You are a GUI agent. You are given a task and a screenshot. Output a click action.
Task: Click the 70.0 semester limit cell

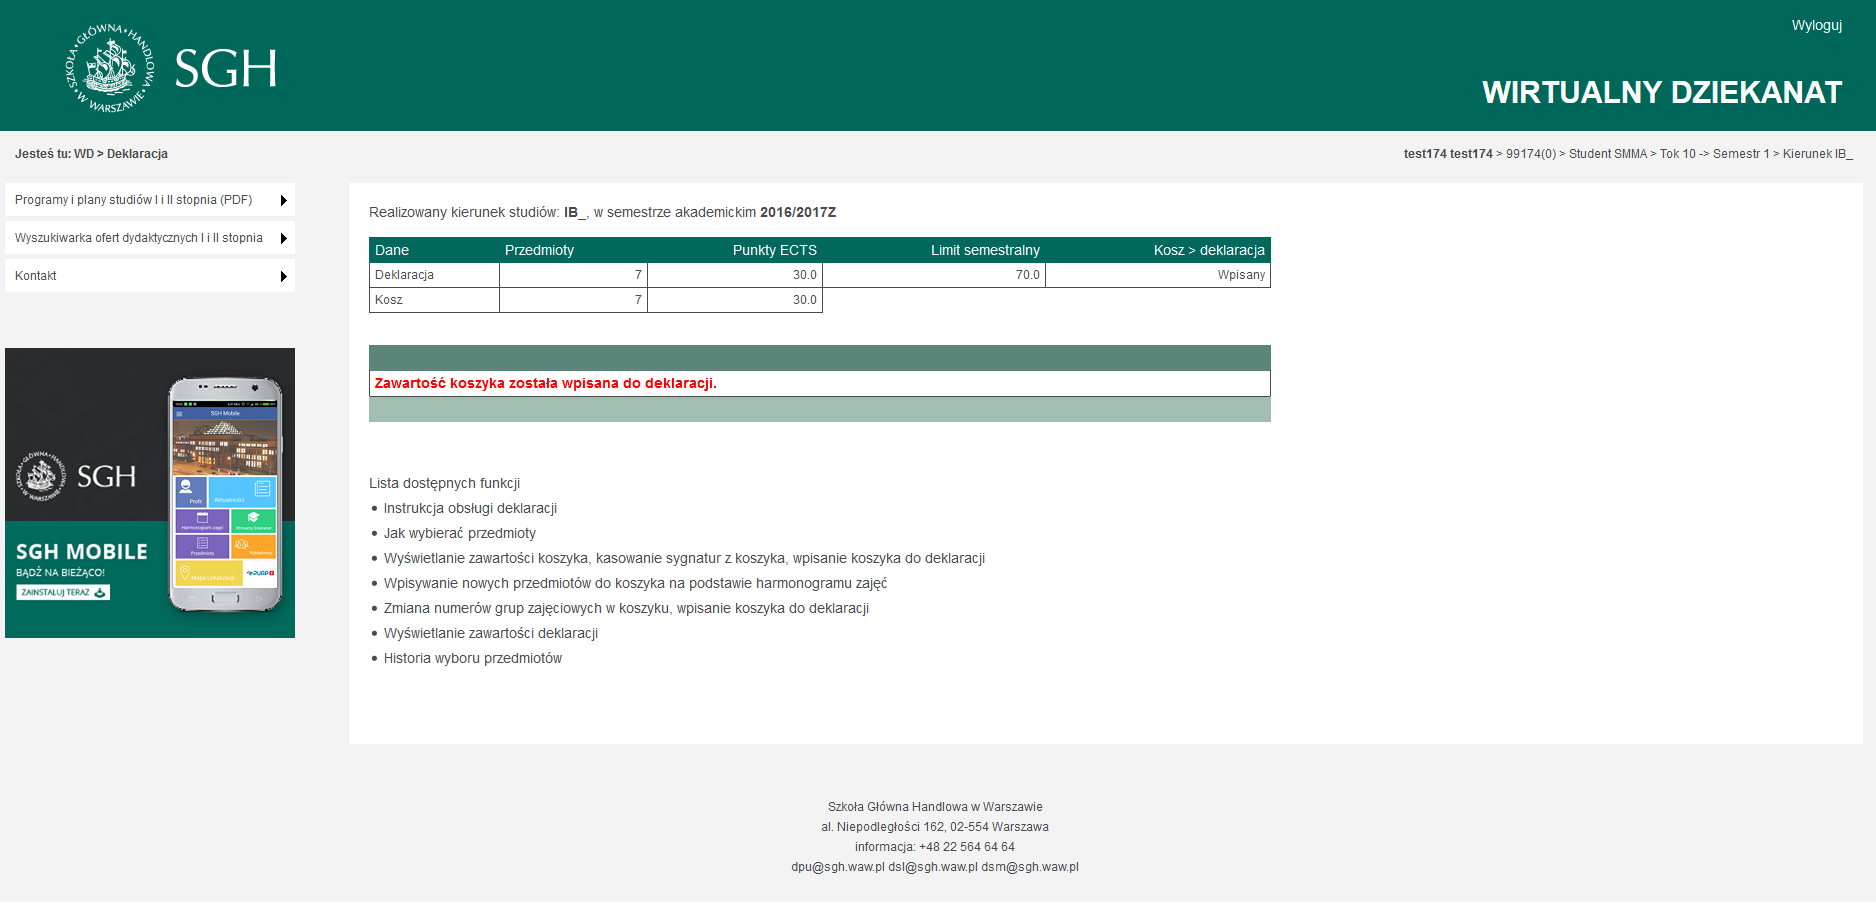point(934,275)
